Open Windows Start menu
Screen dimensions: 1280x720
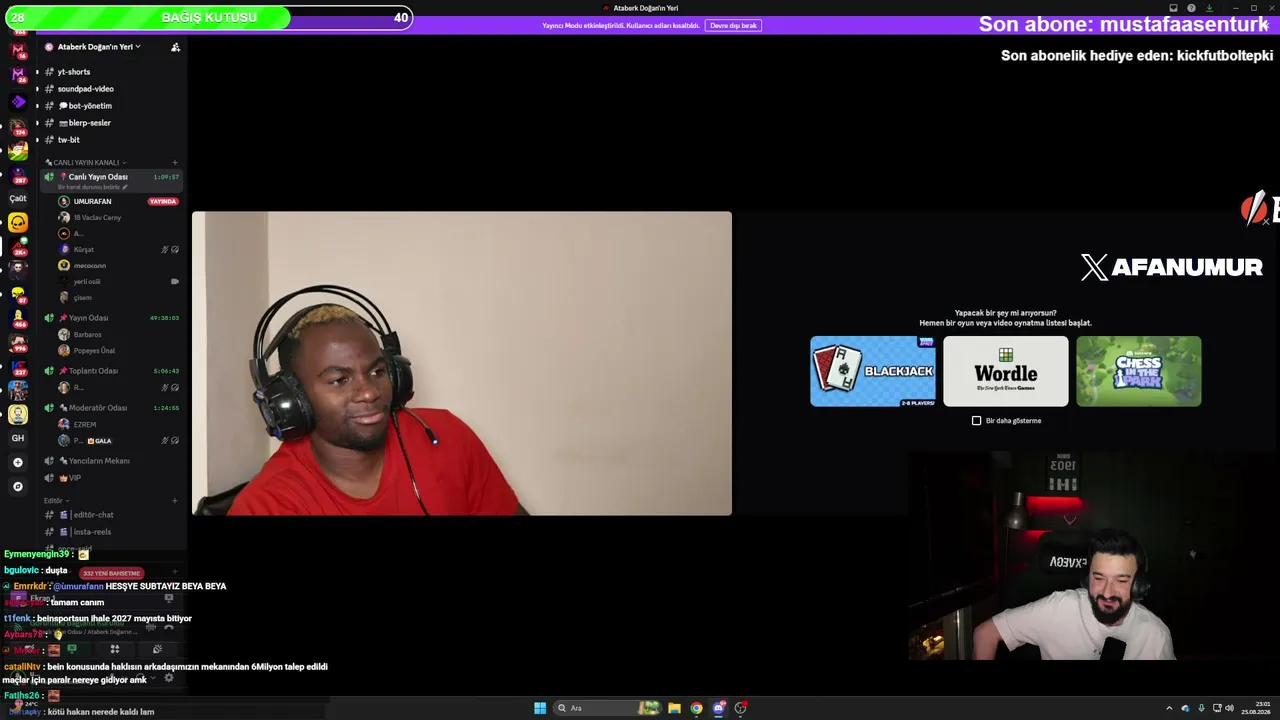pos(540,708)
